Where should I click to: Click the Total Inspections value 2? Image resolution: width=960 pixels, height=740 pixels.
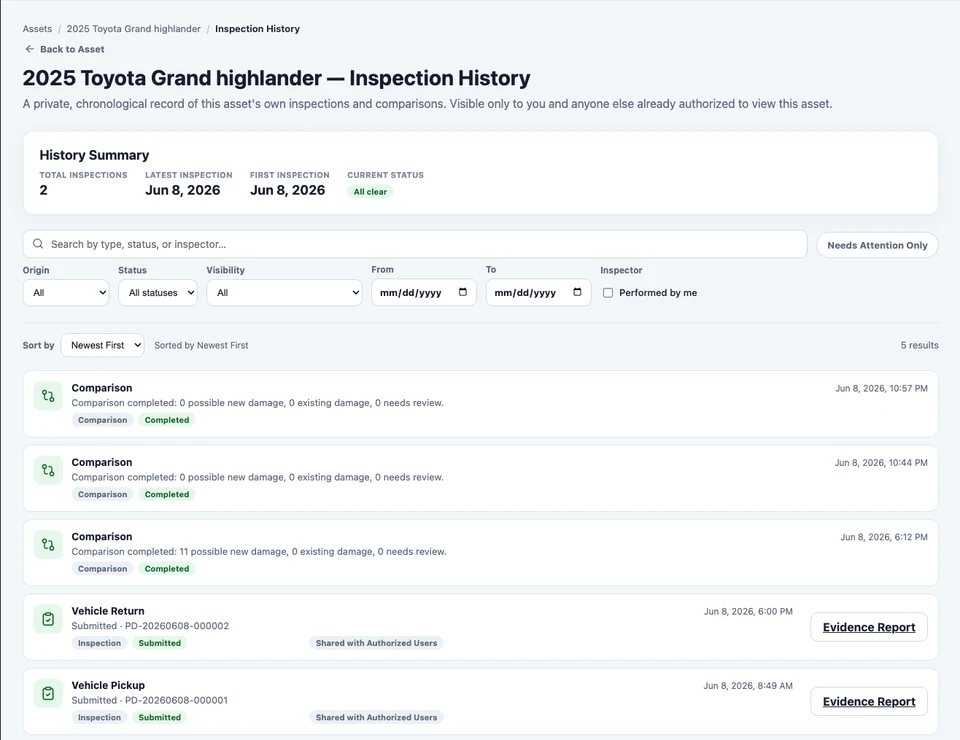coord(43,190)
